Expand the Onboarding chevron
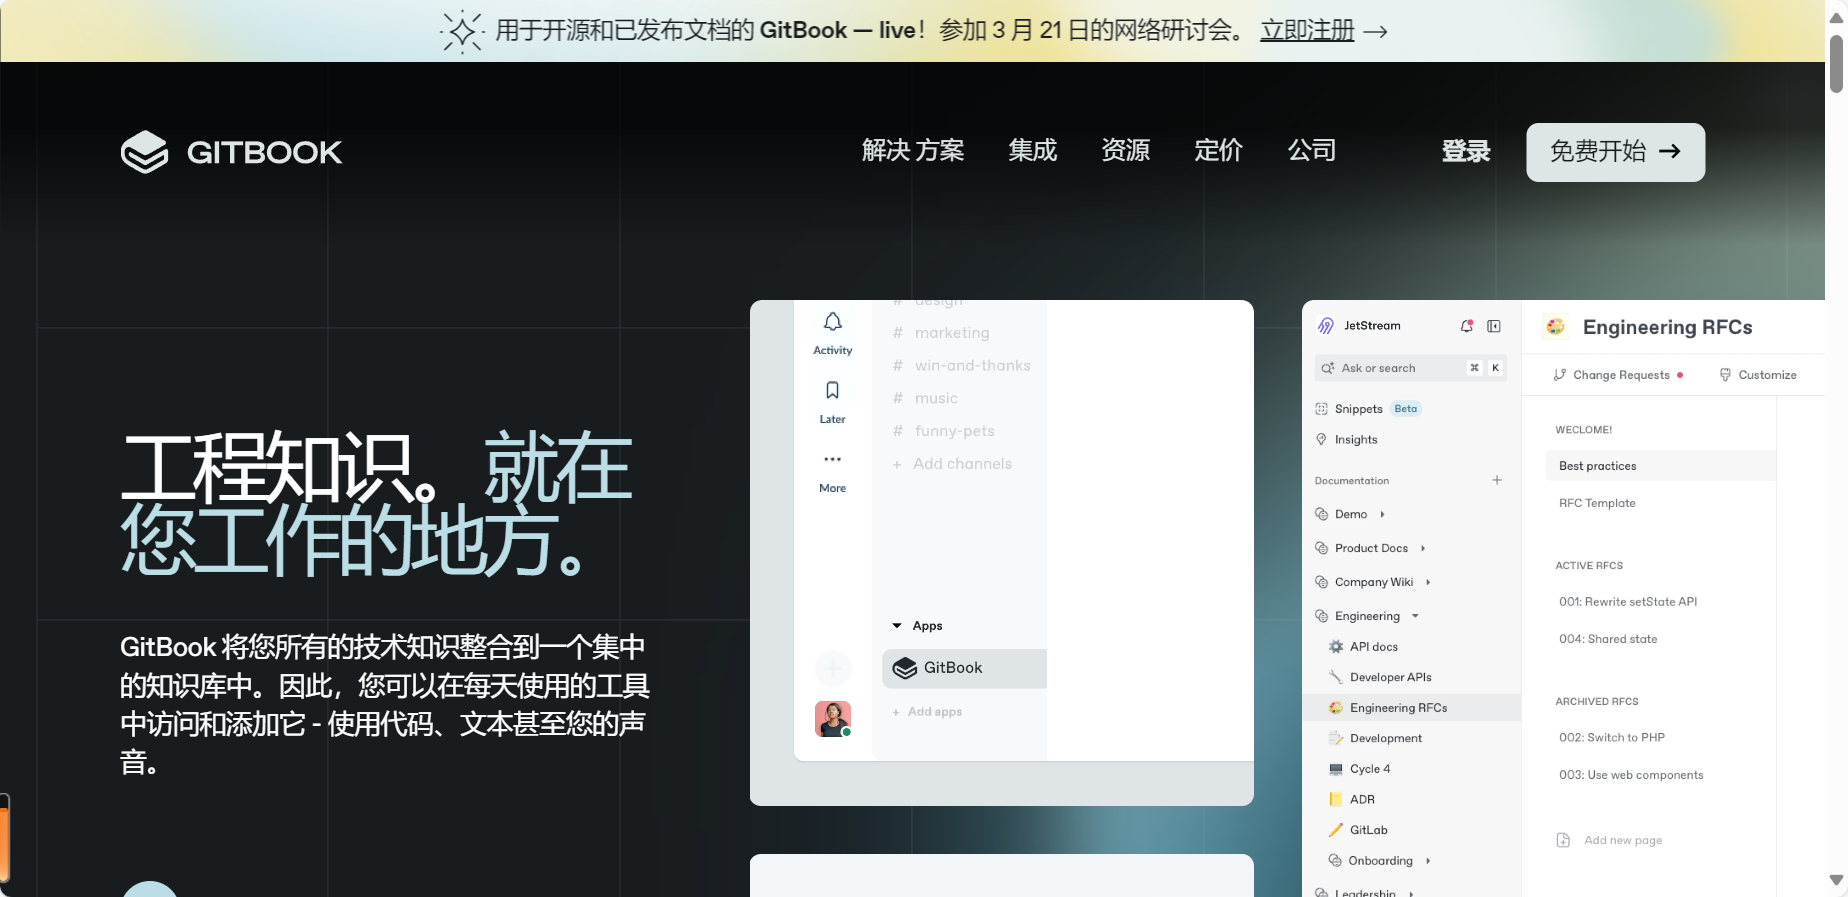 1428,861
